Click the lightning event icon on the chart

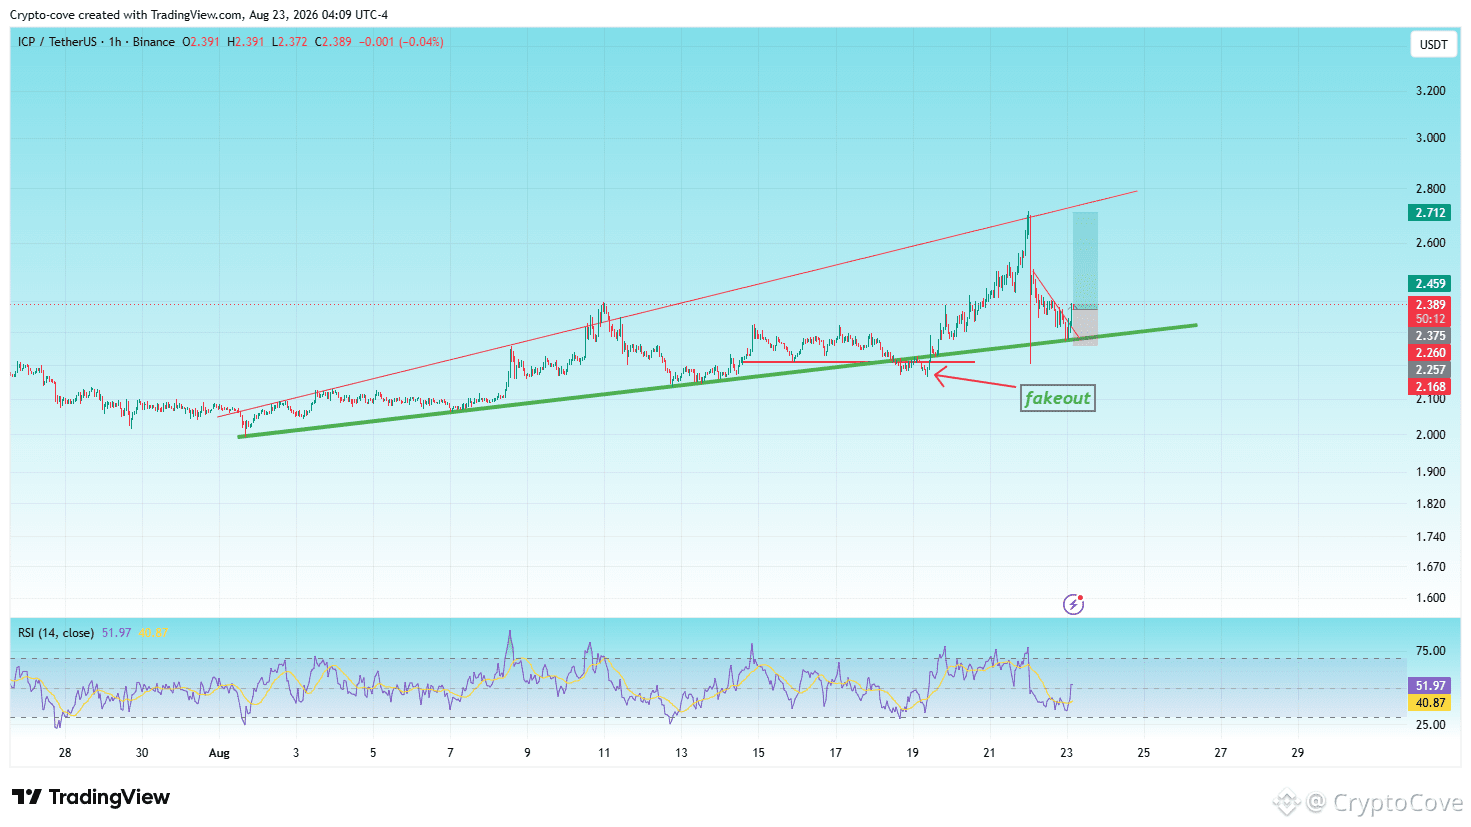coord(1073,604)
